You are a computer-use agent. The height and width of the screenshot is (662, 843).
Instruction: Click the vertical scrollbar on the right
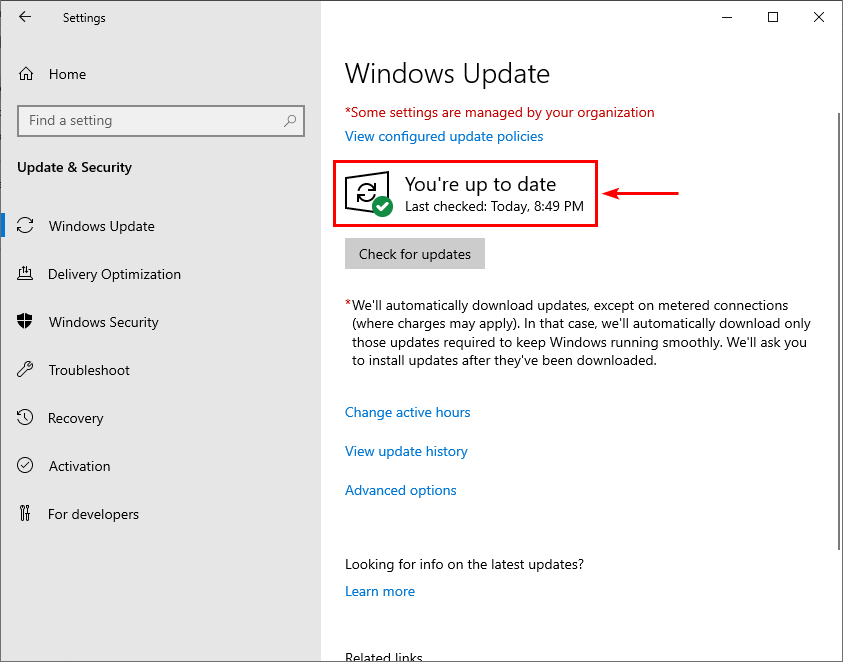click(839, 331)
